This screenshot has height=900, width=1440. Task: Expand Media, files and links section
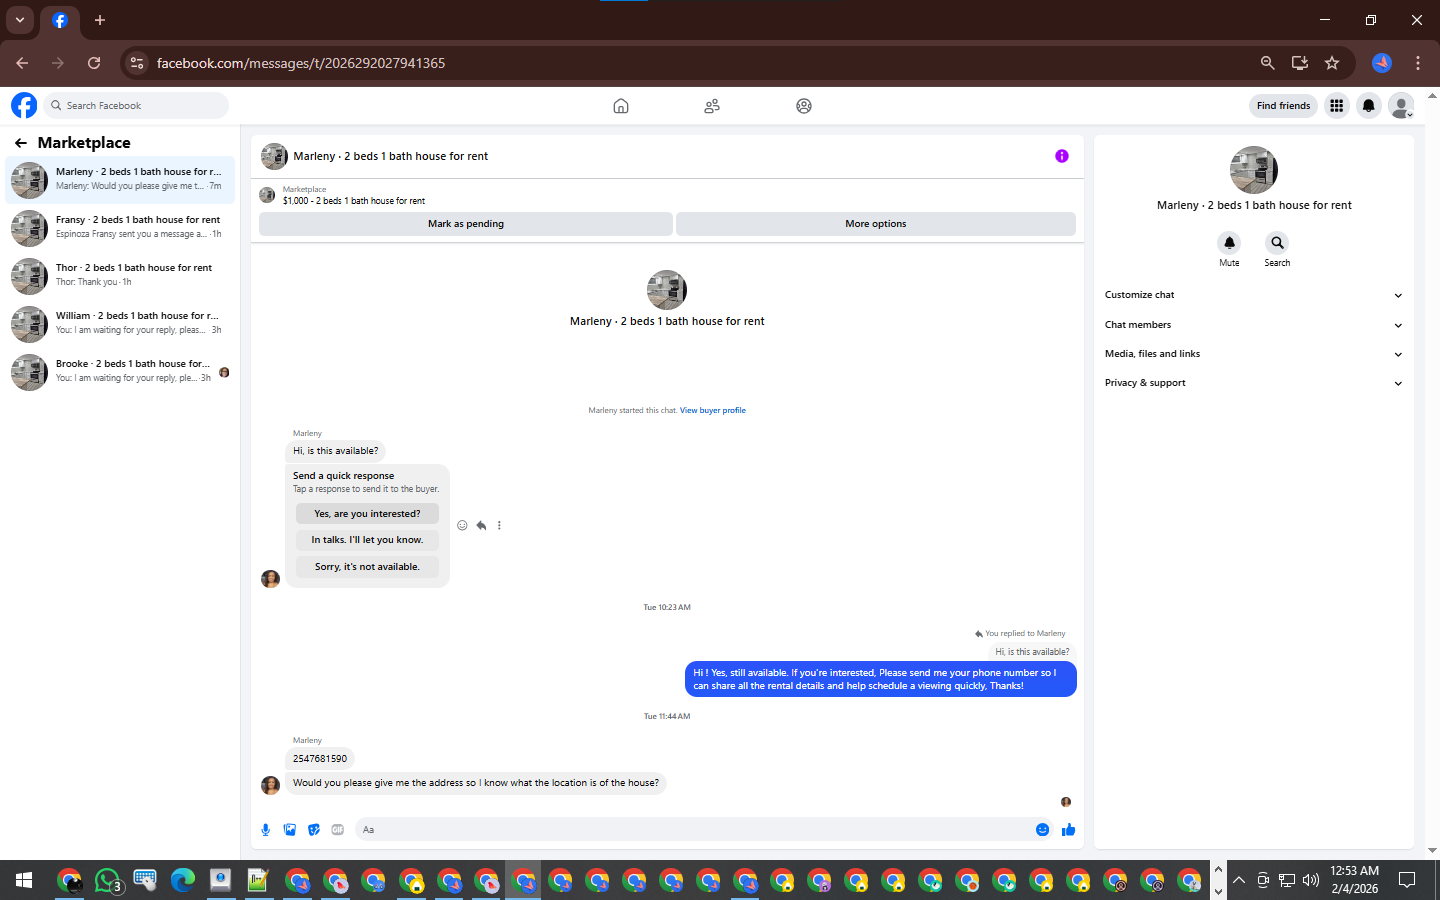point(1254,354)
